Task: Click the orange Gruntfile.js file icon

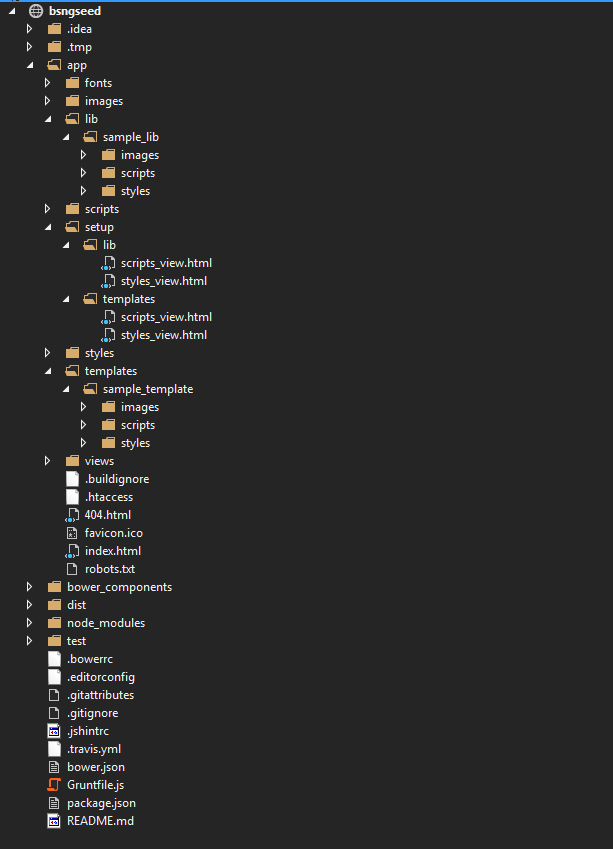Action: [x=54, y=784]
